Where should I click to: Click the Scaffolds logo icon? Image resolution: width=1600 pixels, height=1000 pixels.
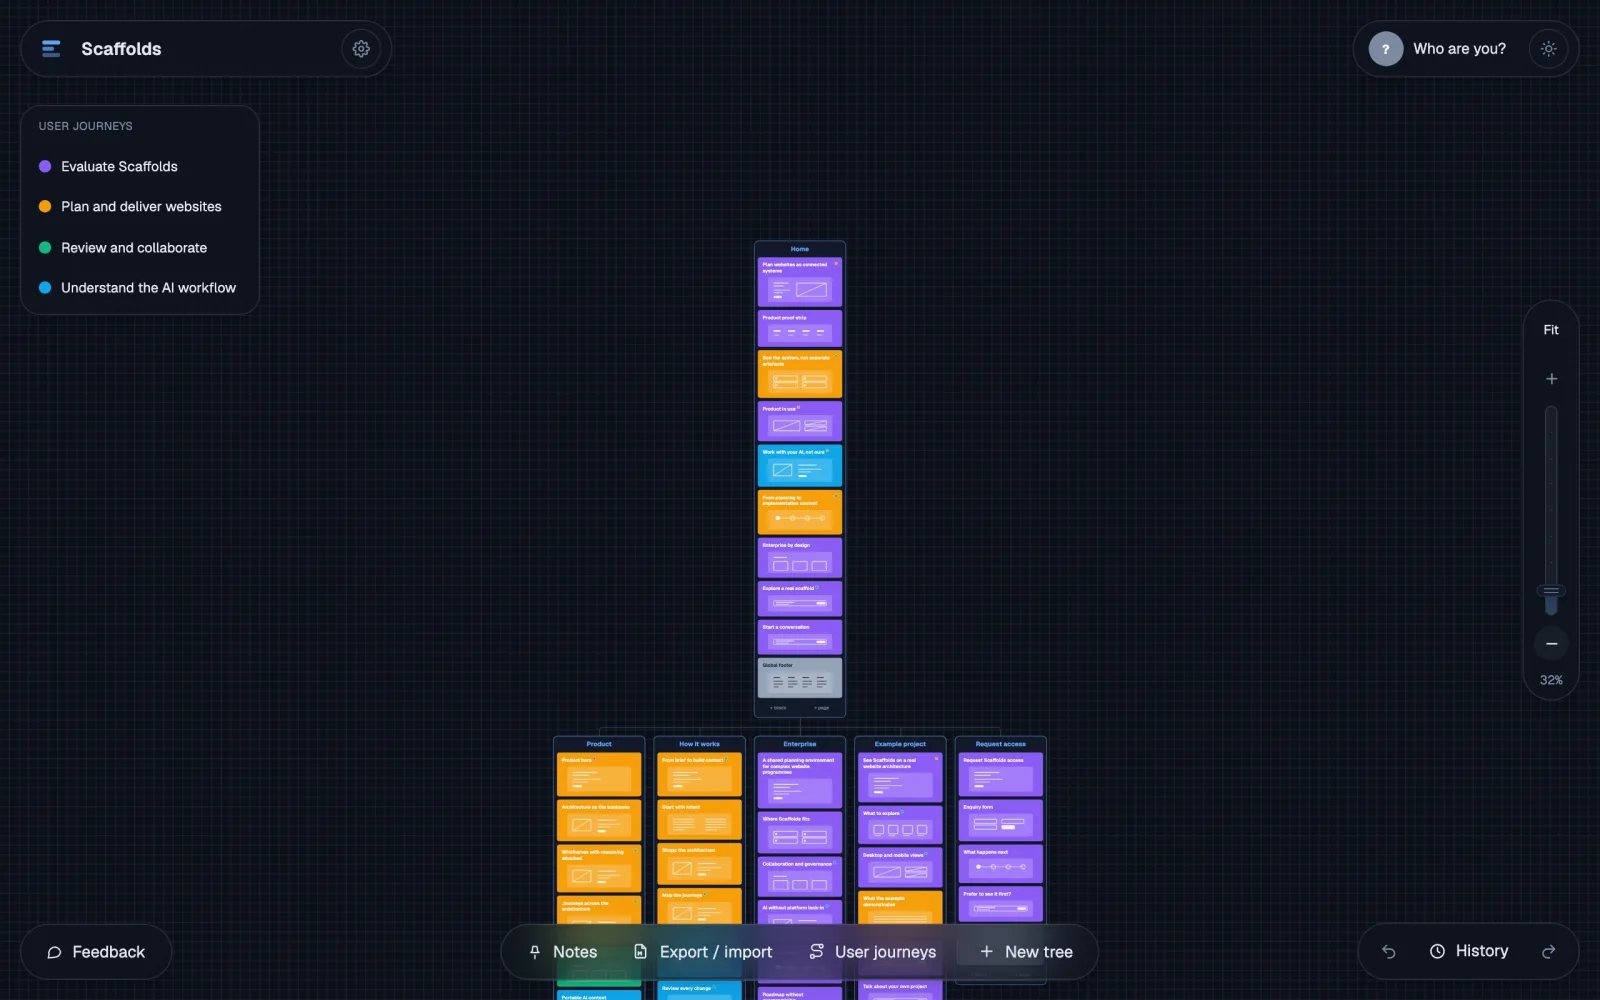pos(51,48)
